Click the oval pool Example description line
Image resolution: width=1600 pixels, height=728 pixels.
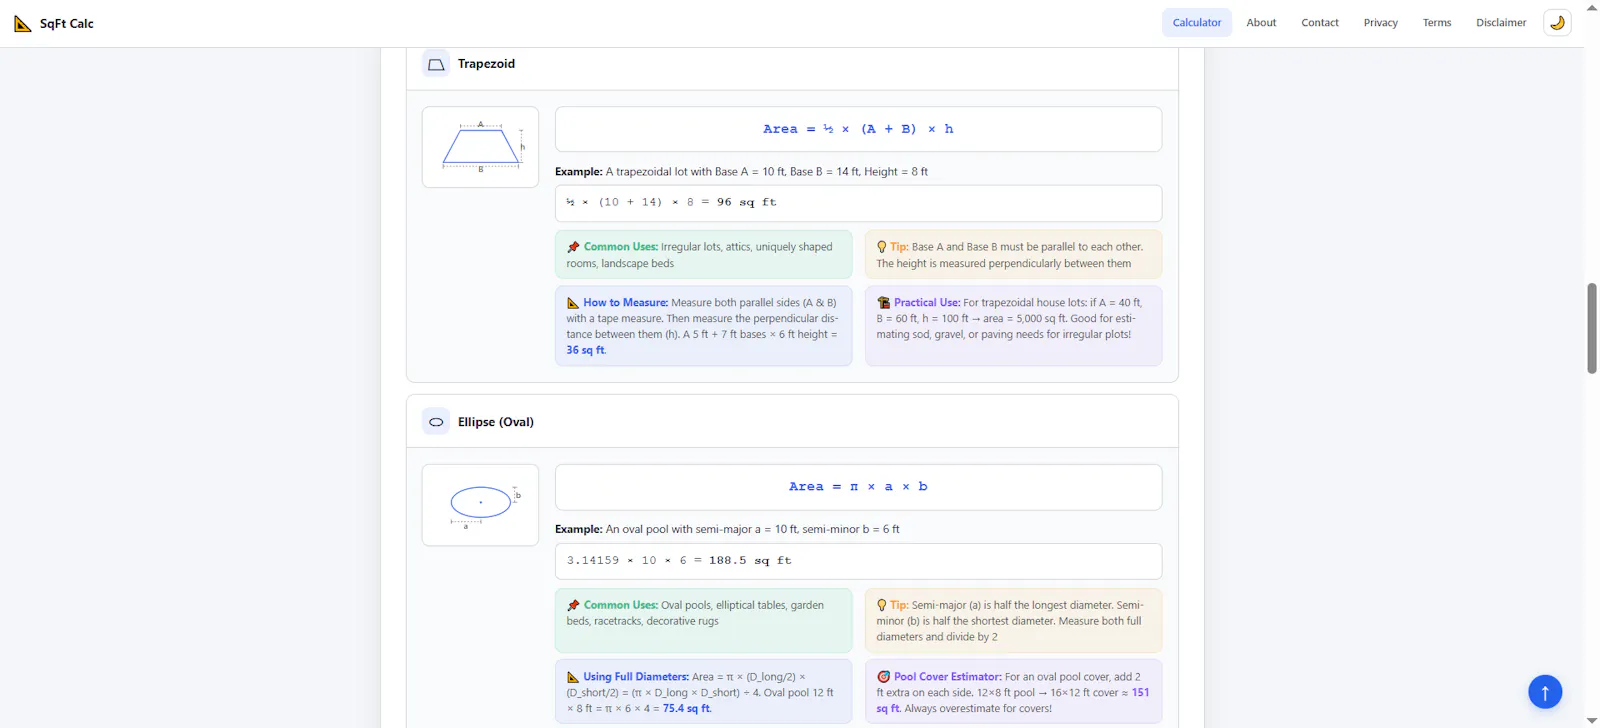[727, 530]
